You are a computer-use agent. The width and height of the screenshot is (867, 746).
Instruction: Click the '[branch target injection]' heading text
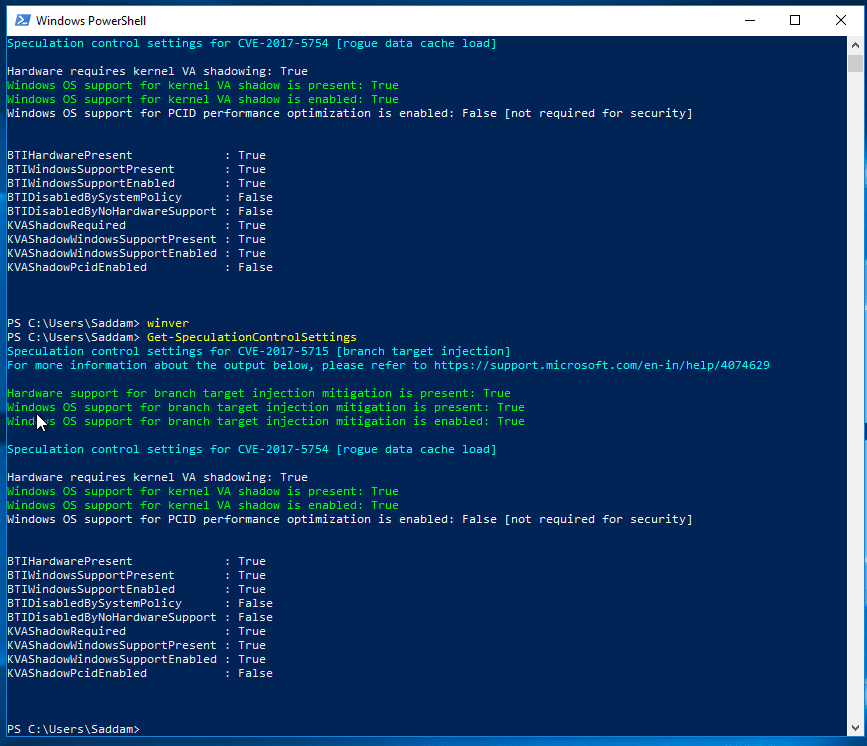(x=423, y=351)
